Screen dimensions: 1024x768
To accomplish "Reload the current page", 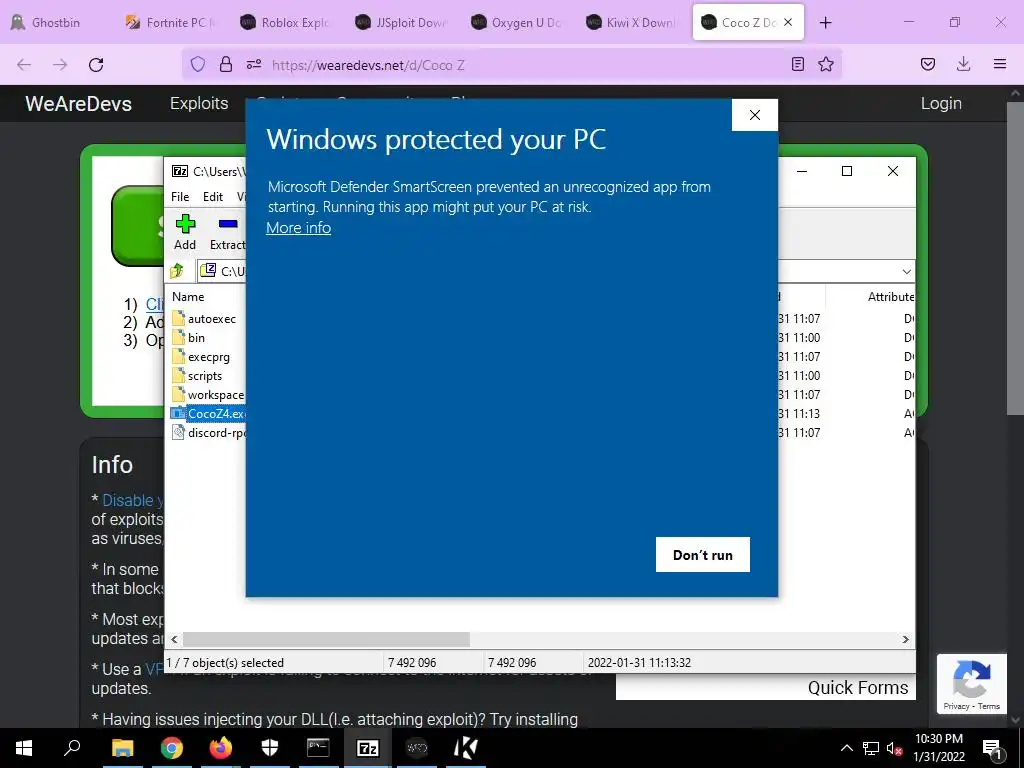I will 96,64.
